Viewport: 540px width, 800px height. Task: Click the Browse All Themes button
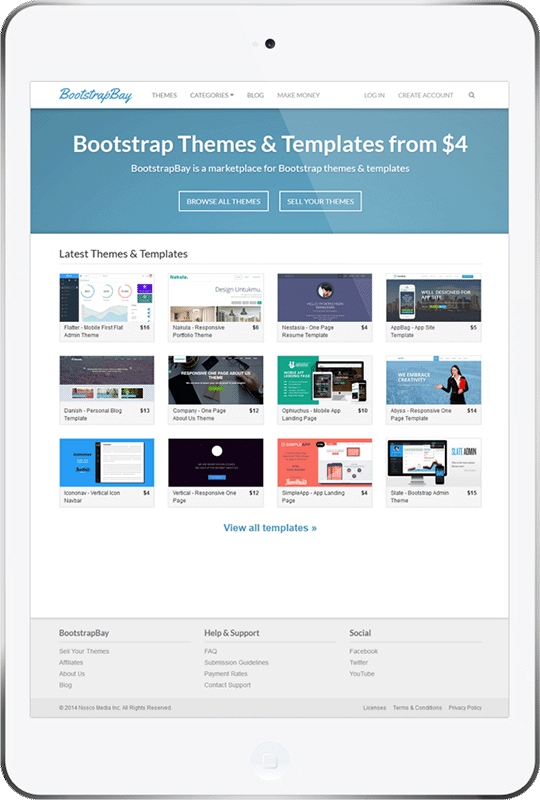pyautogui.click(x=224, y=201)
